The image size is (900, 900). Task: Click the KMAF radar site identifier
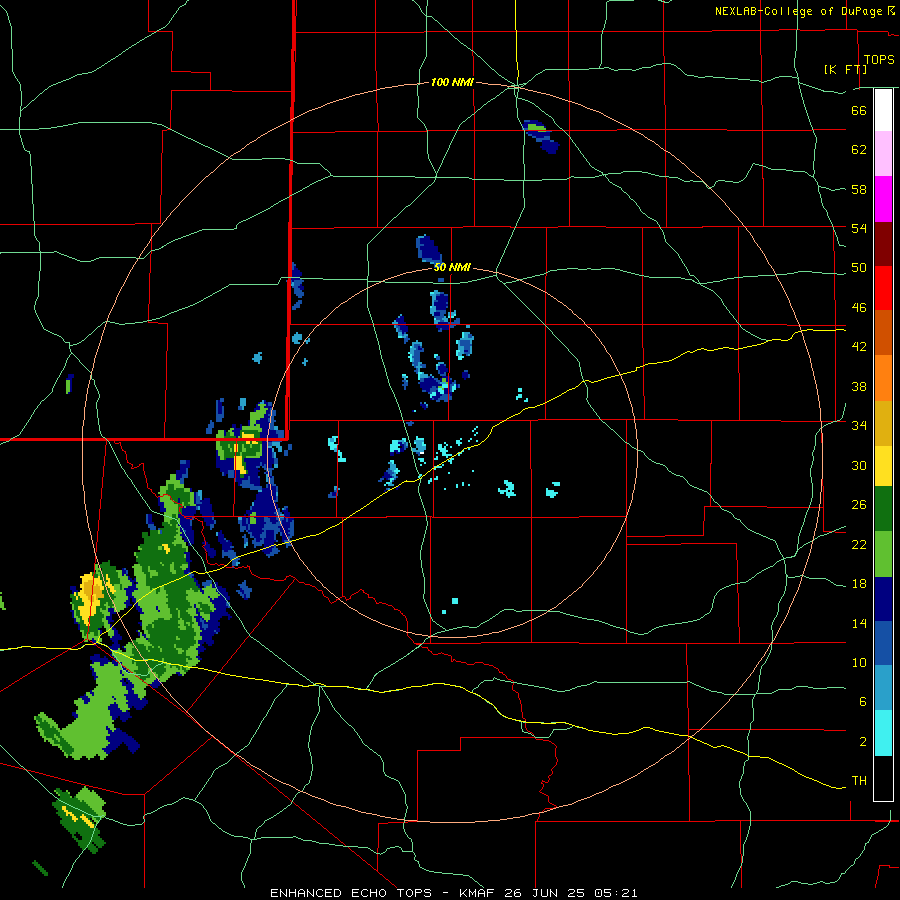[x=479, y=893]
